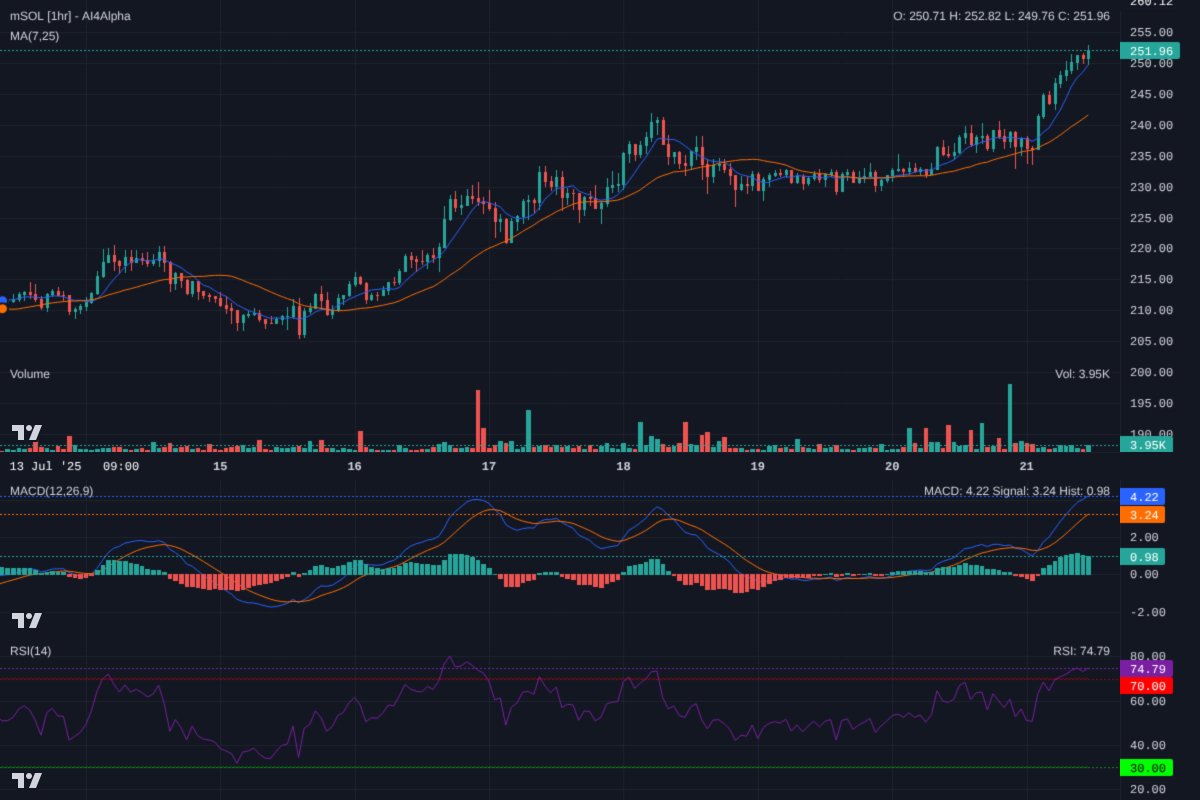Click the tallest green volume bar before 21

tap(1010, 418)
